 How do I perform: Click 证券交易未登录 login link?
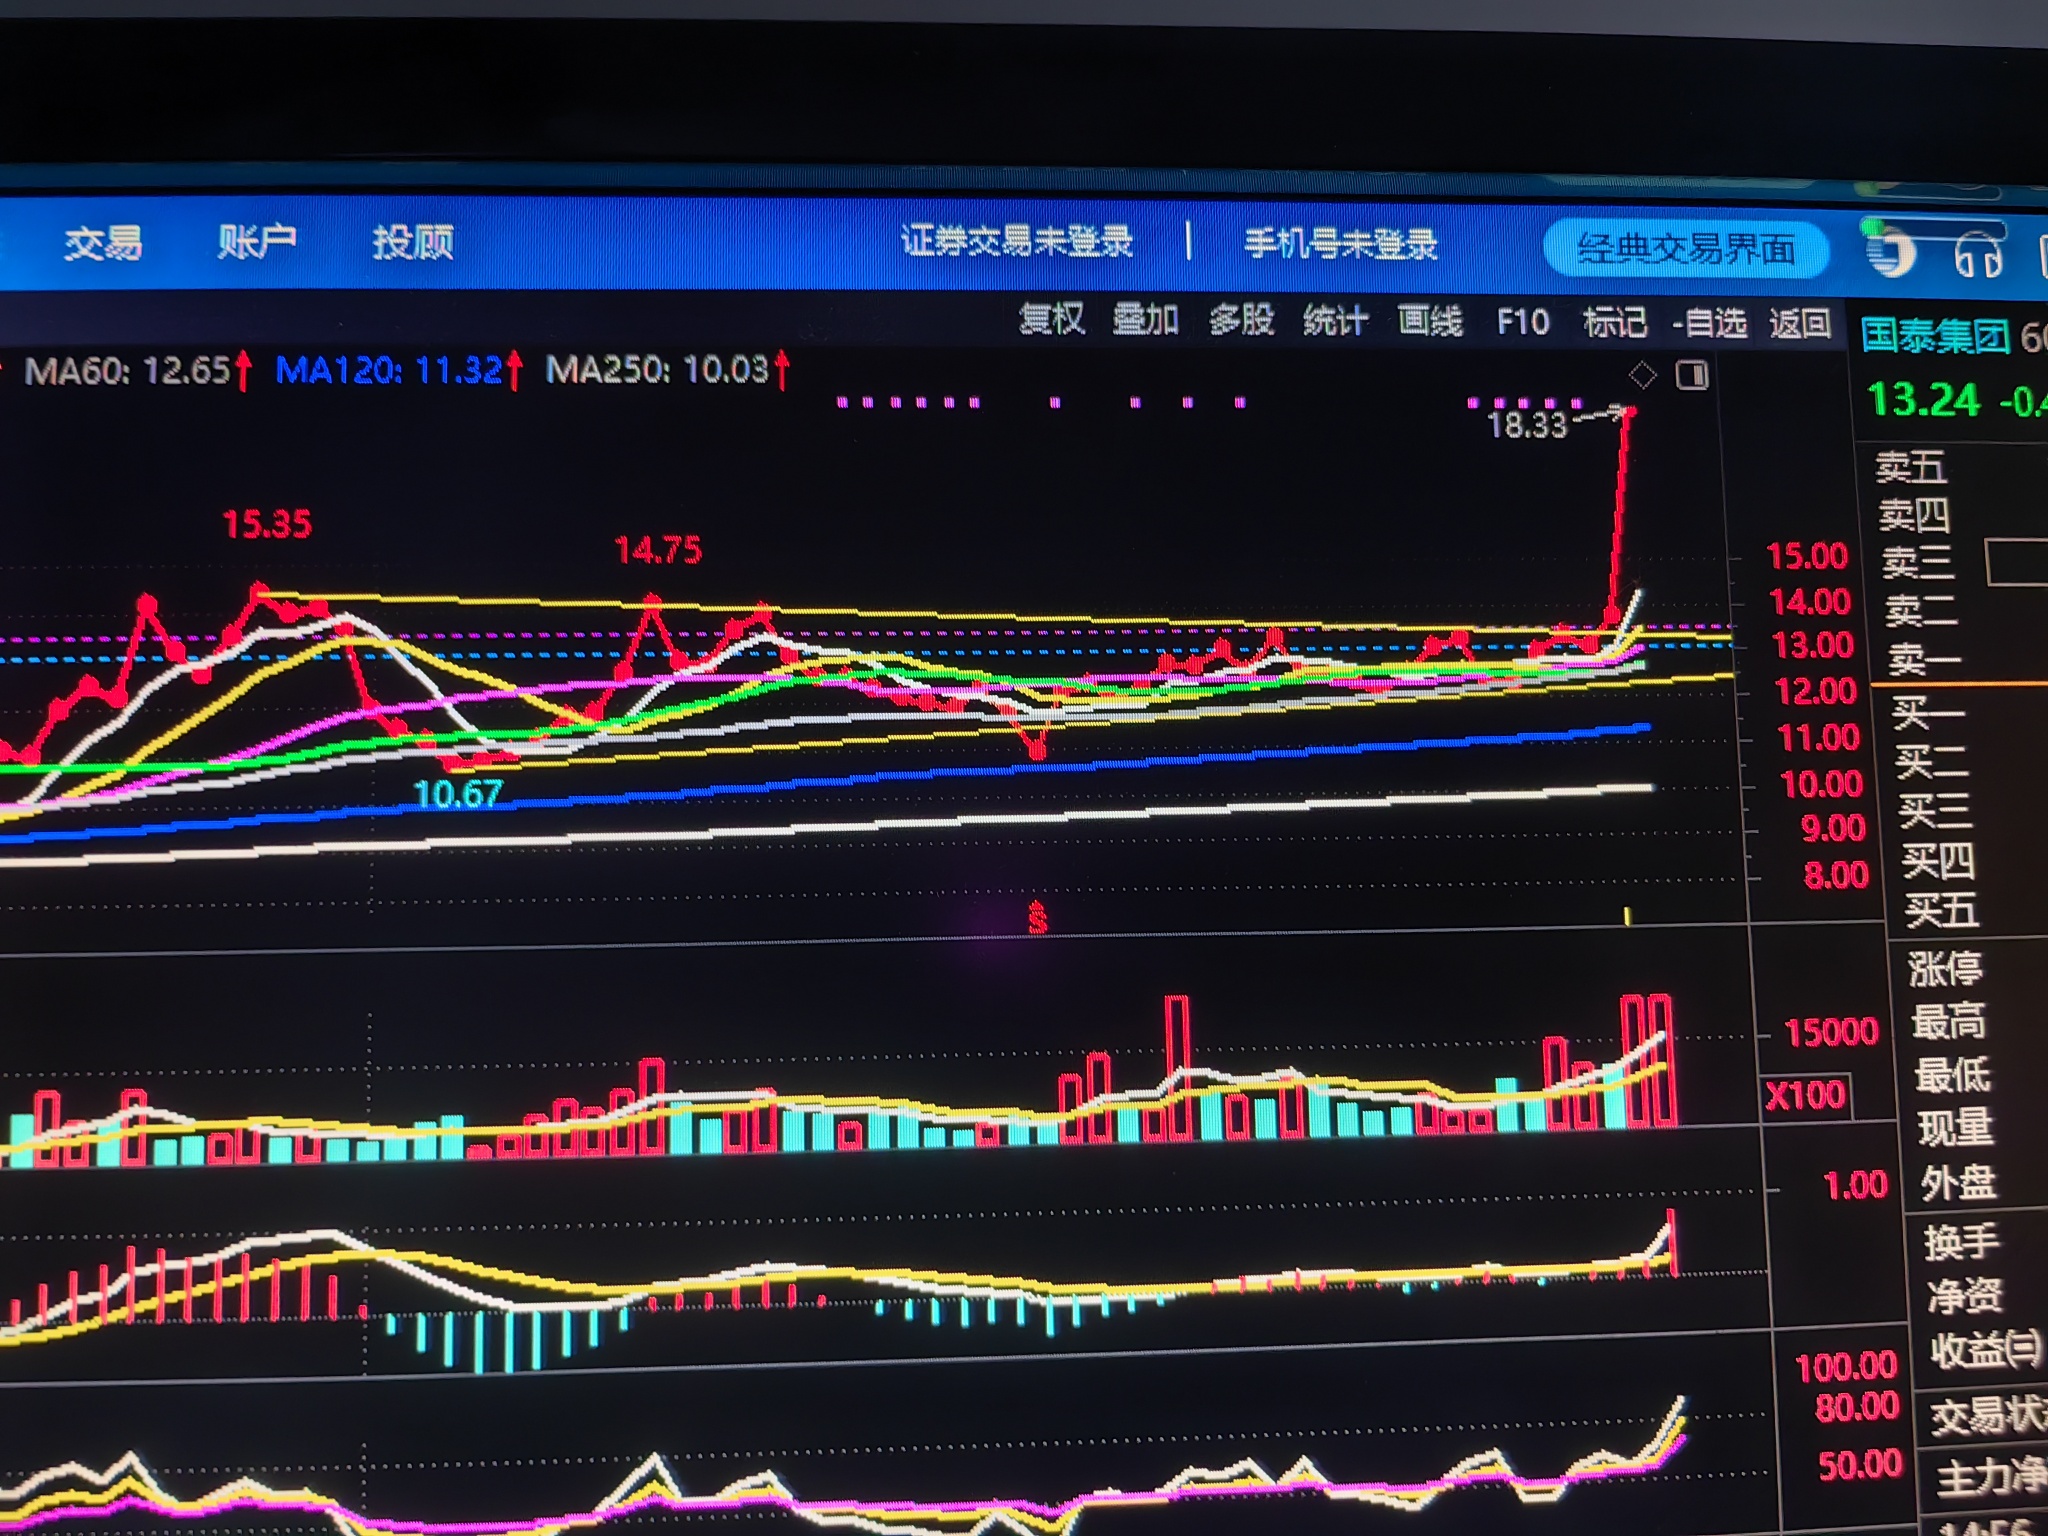(1016, 242)
